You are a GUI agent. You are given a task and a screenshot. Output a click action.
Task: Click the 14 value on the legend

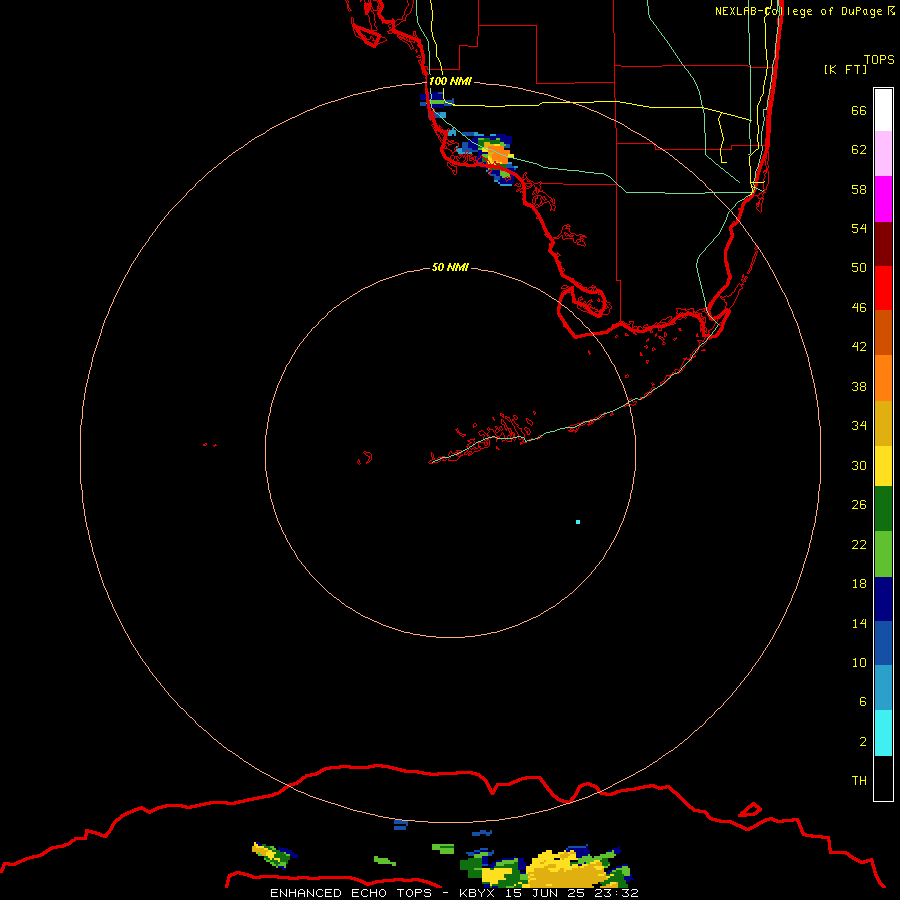tap(859, 623)
